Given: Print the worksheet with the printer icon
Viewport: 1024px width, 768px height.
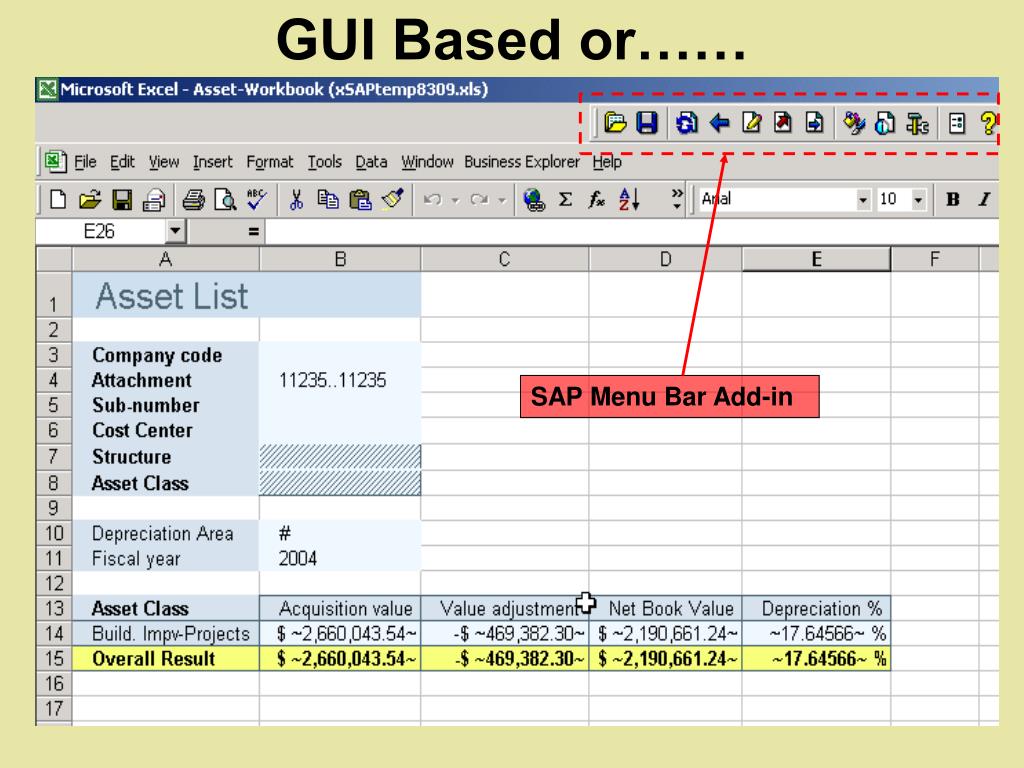Looking at the screenshot, I should (193, 200).
